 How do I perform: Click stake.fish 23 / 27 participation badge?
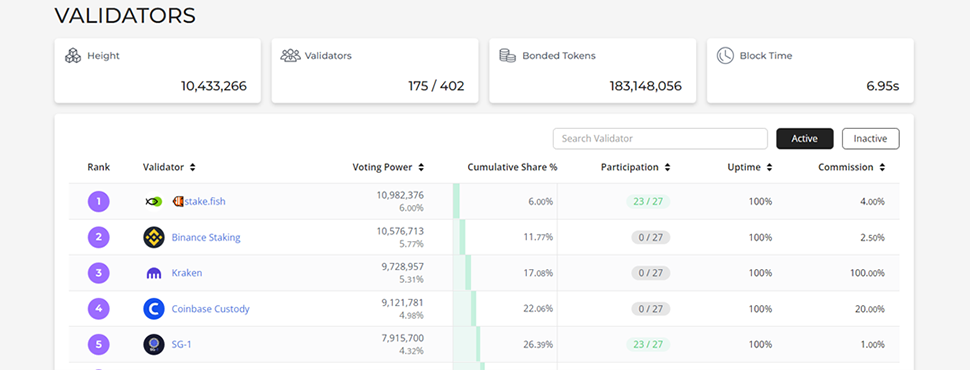click(x=648, y=201)
